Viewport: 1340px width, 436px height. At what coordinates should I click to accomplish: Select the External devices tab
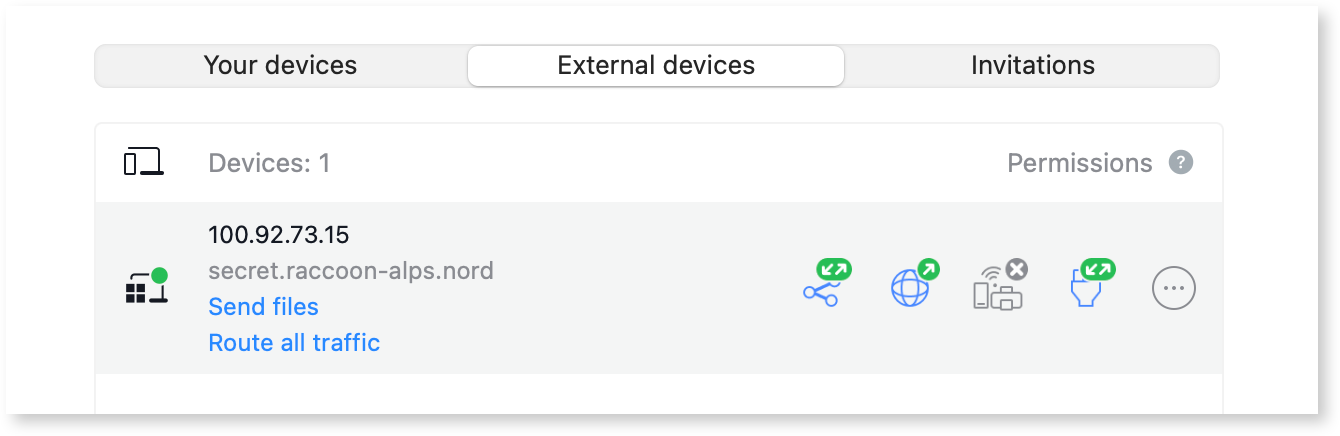[x=656, y=66]
